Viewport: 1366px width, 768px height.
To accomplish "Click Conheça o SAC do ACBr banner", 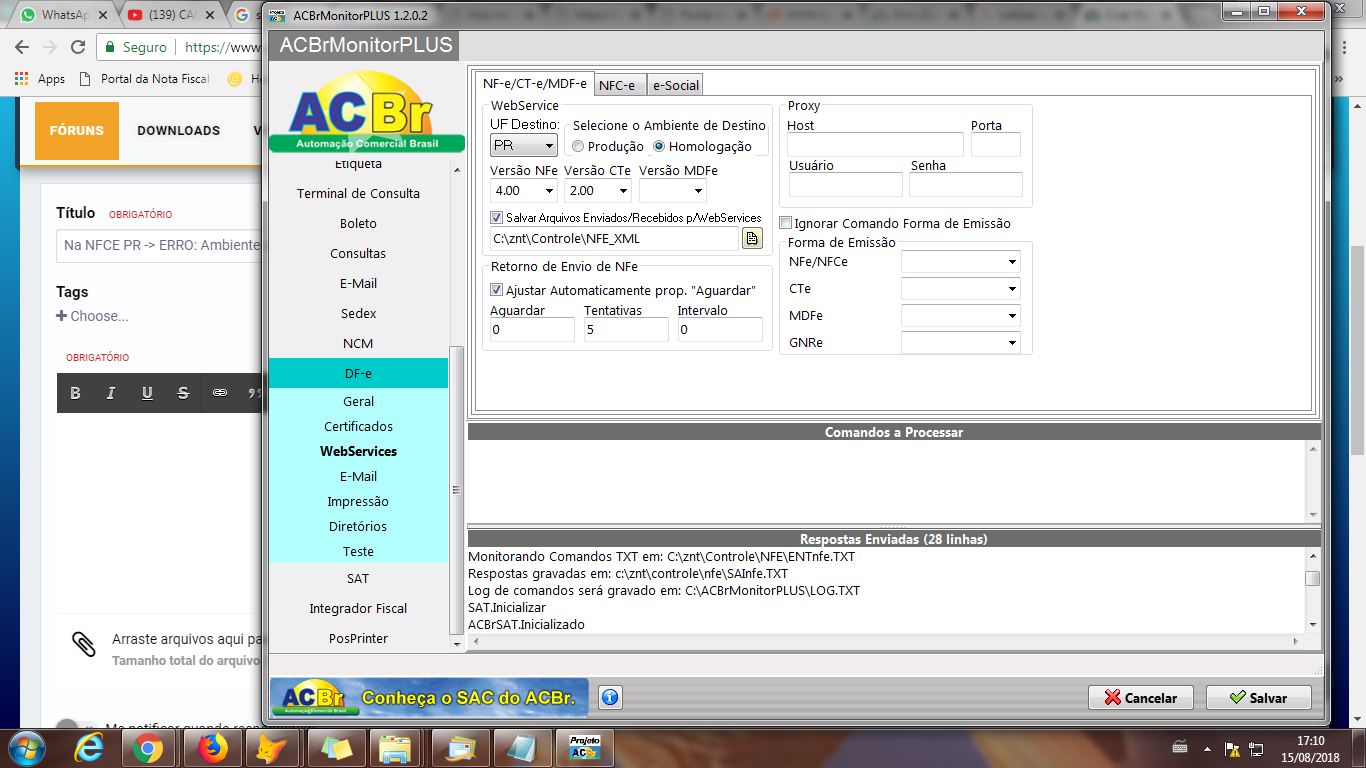I will 429,697.
